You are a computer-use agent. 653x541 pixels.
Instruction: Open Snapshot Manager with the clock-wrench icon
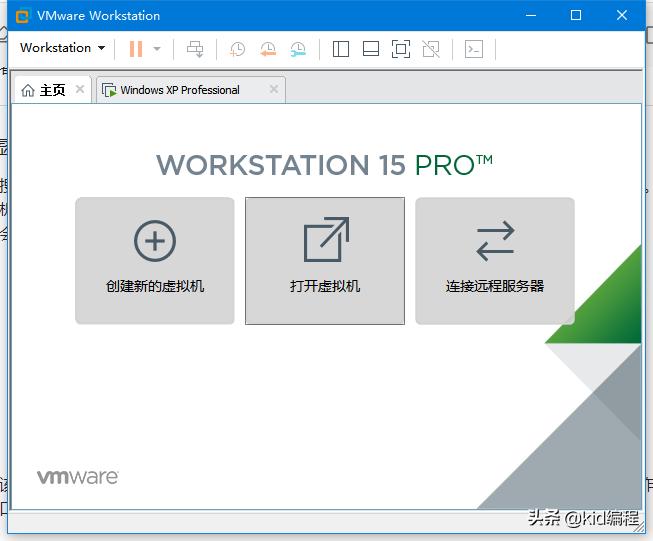click(x=298, y=49)
